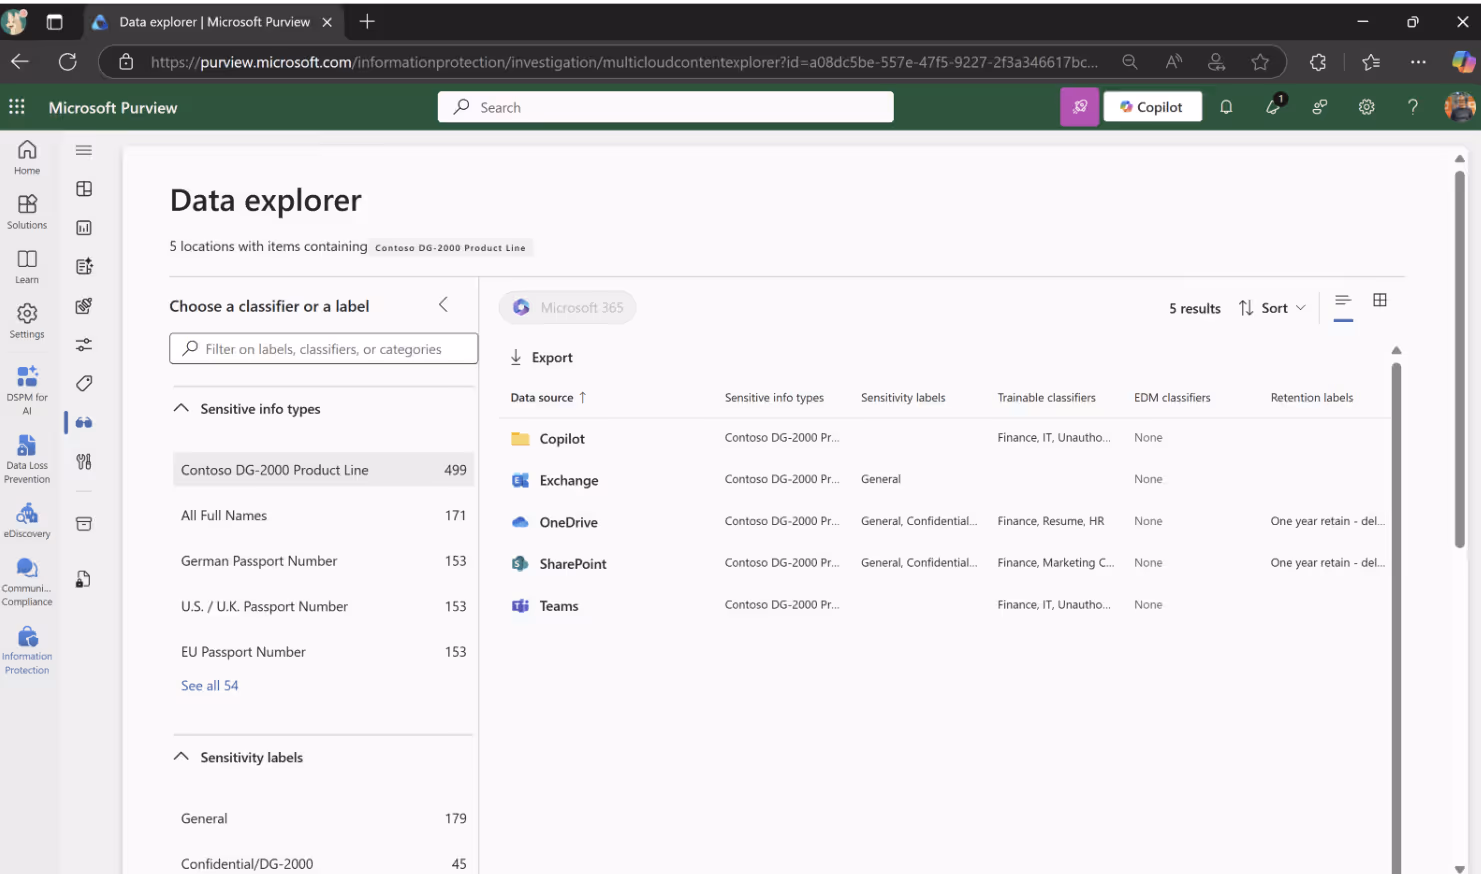1481x874 pixels.
Task: Open eDiscovery solution
Action: (x=27, y=520)
